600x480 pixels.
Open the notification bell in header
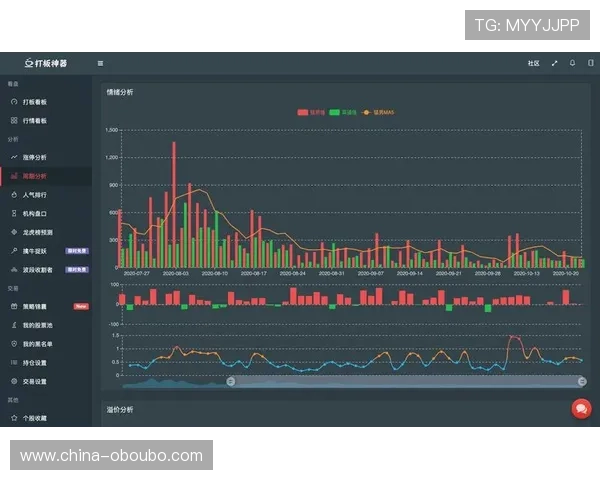click(x=572, y=63)
